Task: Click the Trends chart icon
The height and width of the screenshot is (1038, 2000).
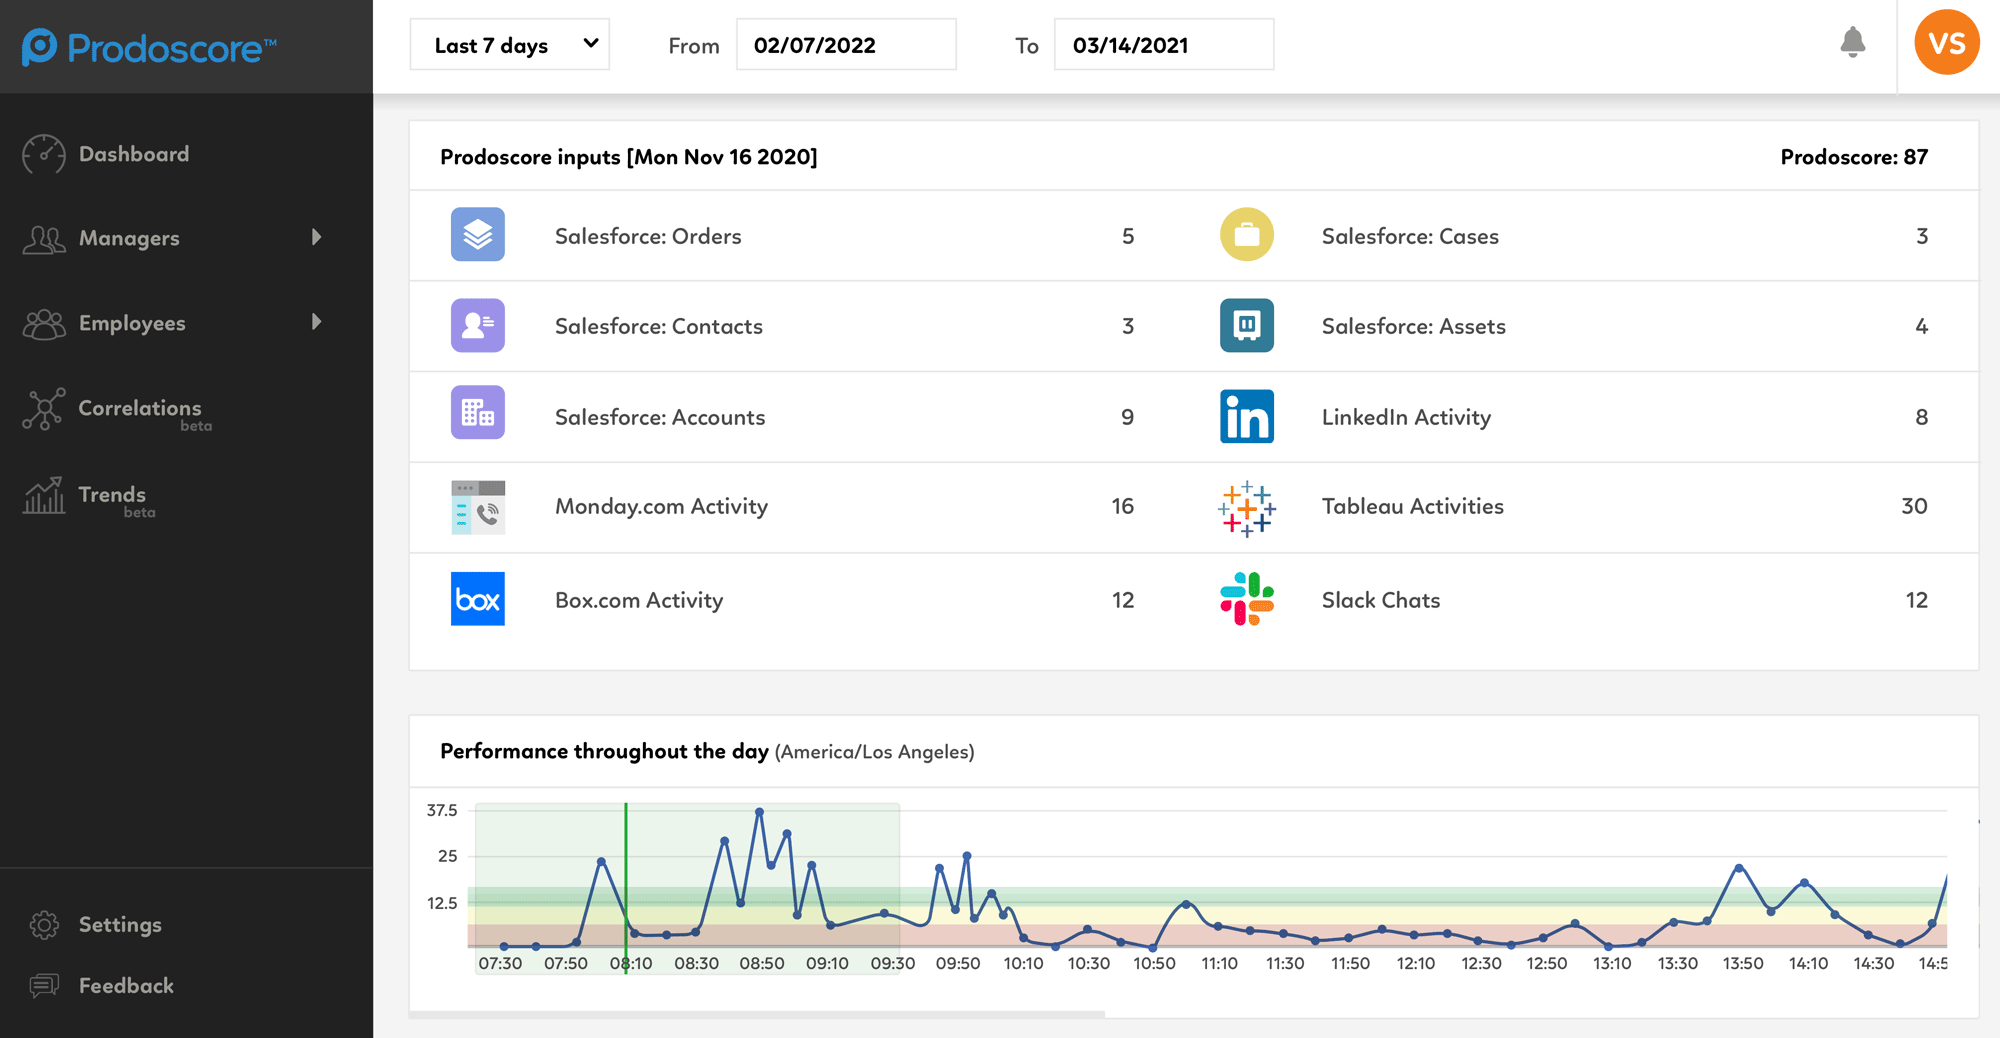Action: click(44, 495)
